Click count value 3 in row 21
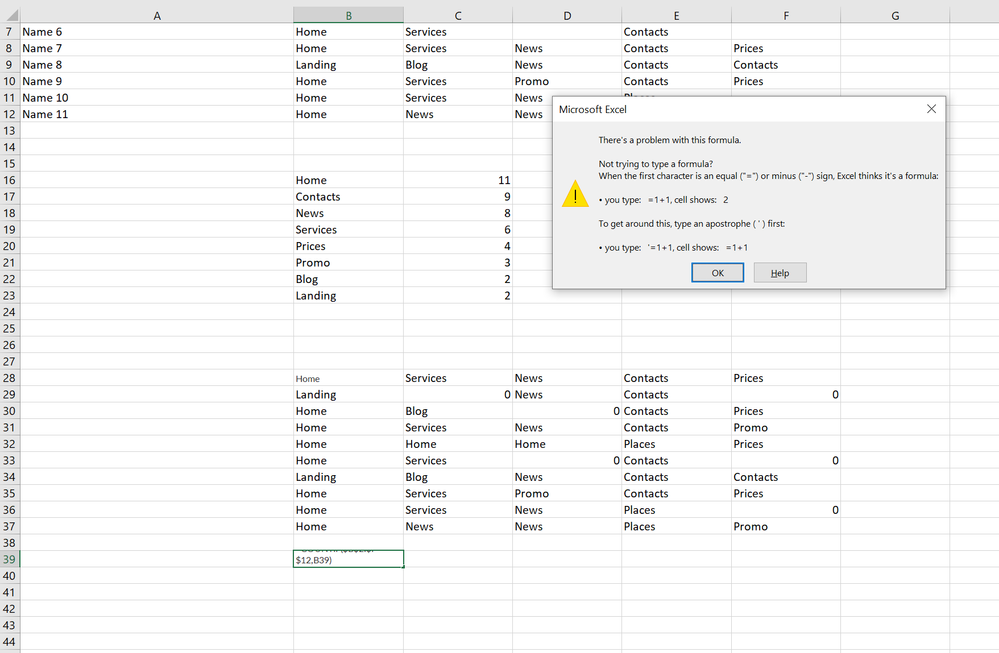Screen dimensions: 999x653 (458, 263)
